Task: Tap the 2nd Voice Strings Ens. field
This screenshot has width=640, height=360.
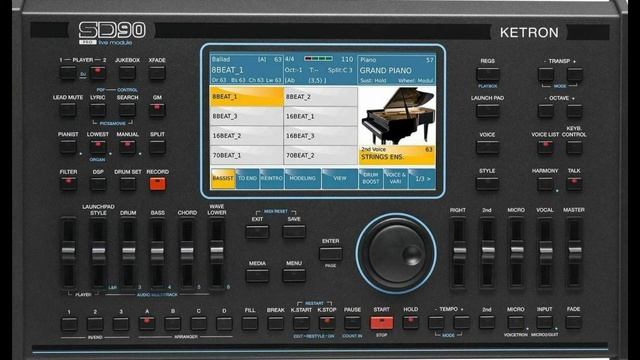Action: (397, 155)
